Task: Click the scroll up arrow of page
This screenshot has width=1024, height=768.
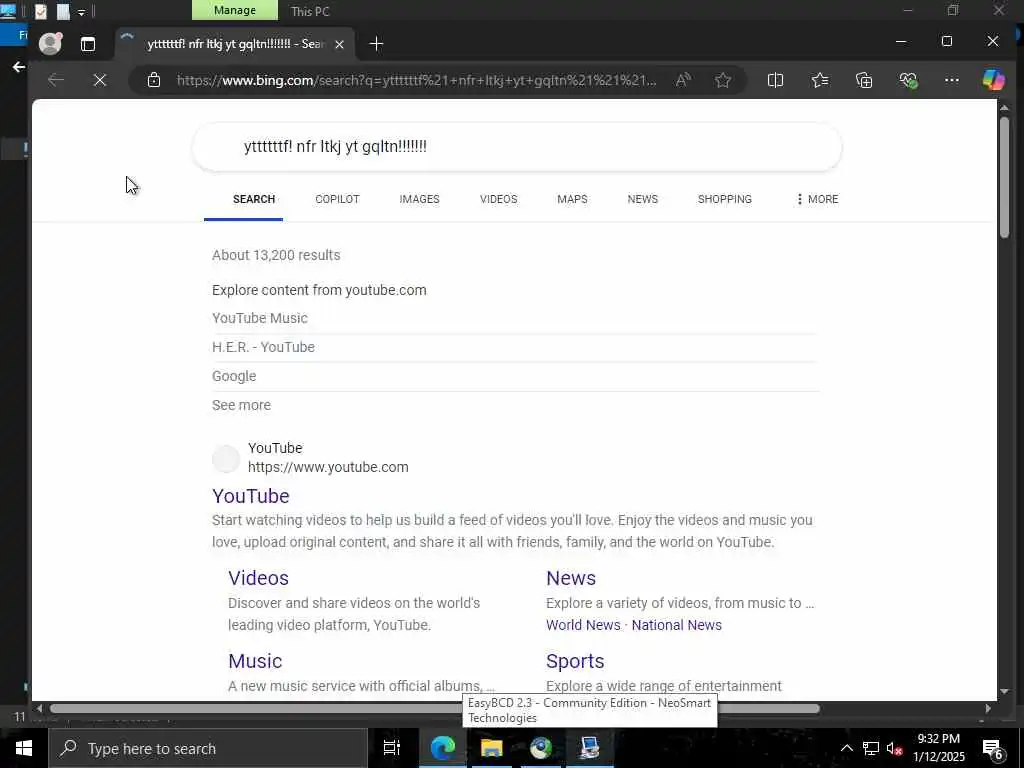Action: point(1004,107)
